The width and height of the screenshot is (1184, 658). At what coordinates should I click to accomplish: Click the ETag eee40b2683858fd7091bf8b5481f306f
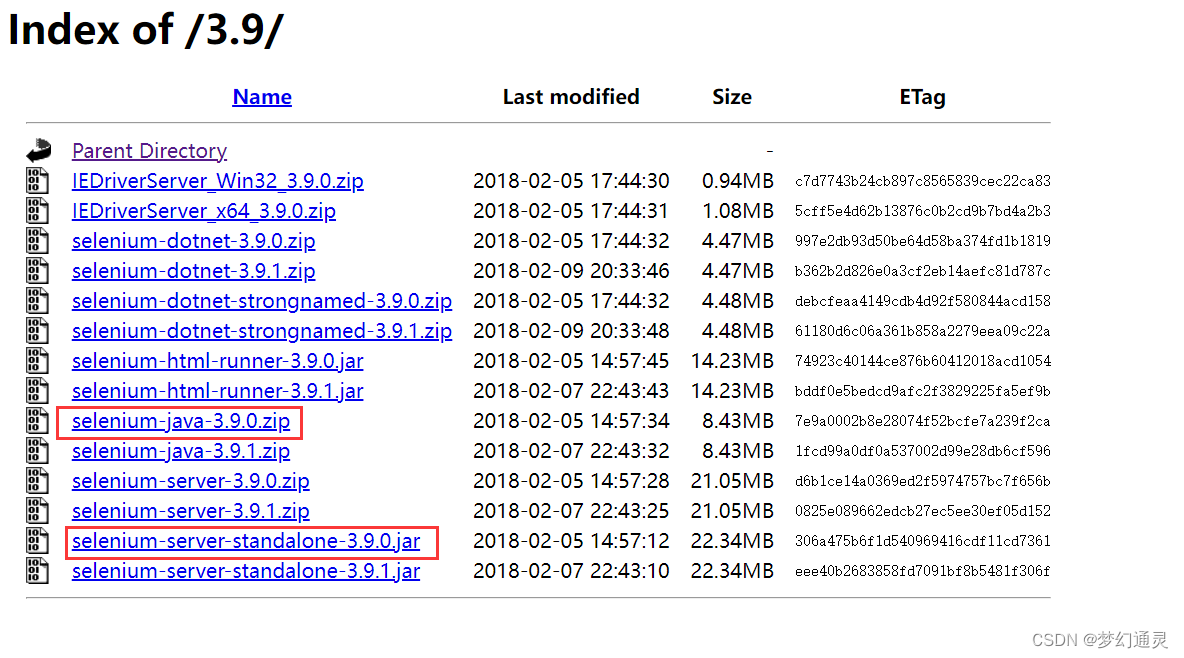pyautogui.click(x=923, y=571)
